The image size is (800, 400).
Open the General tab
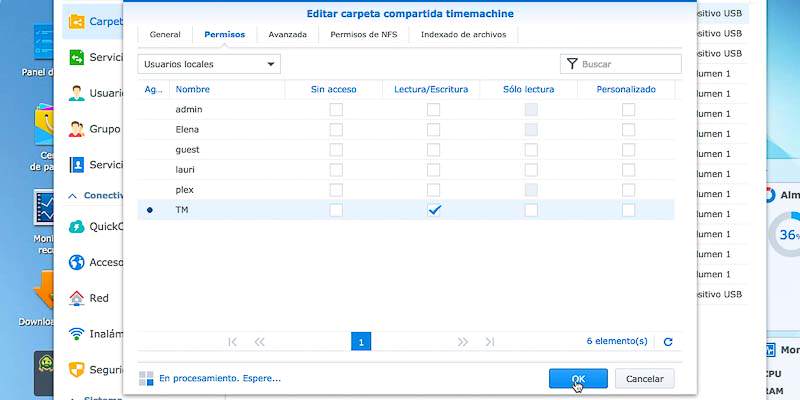point(165,35)
